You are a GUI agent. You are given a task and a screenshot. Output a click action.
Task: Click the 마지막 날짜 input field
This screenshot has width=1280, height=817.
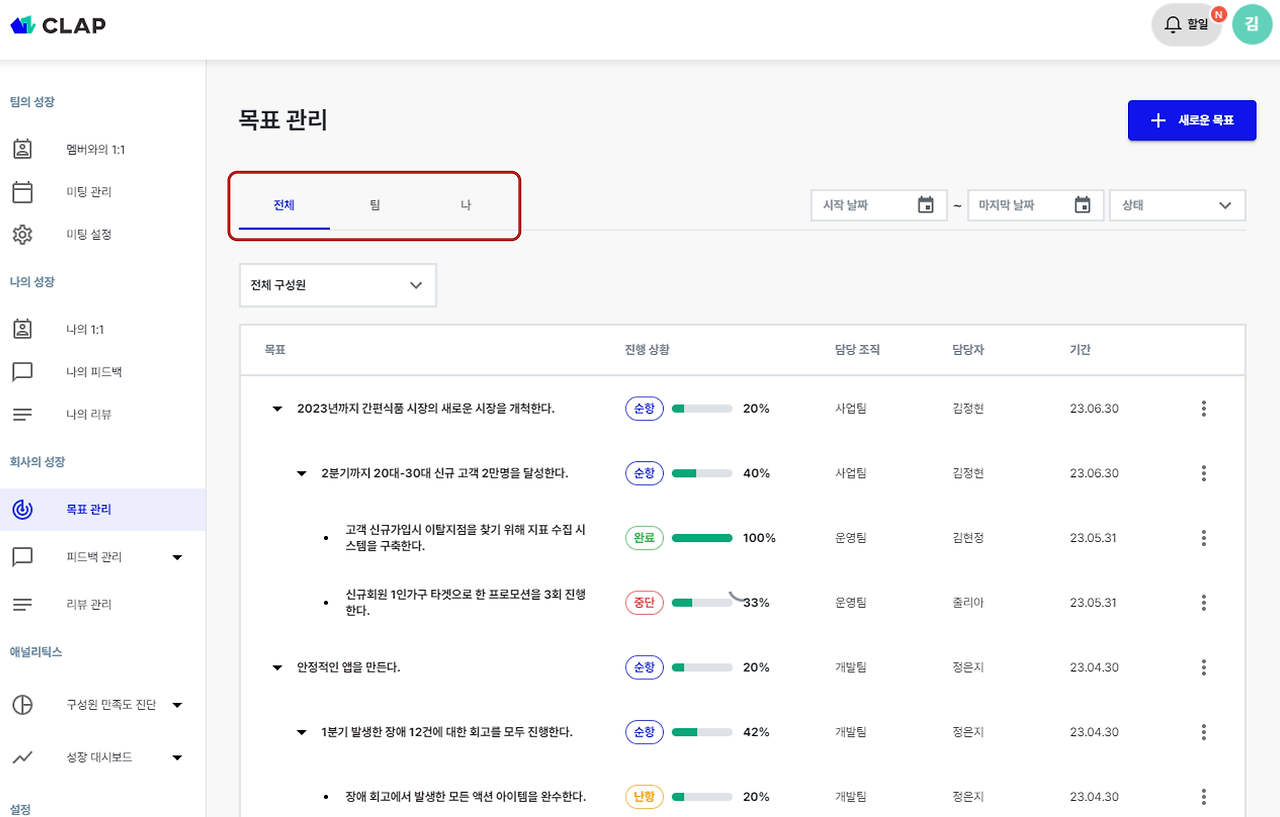pos(1036,205)
